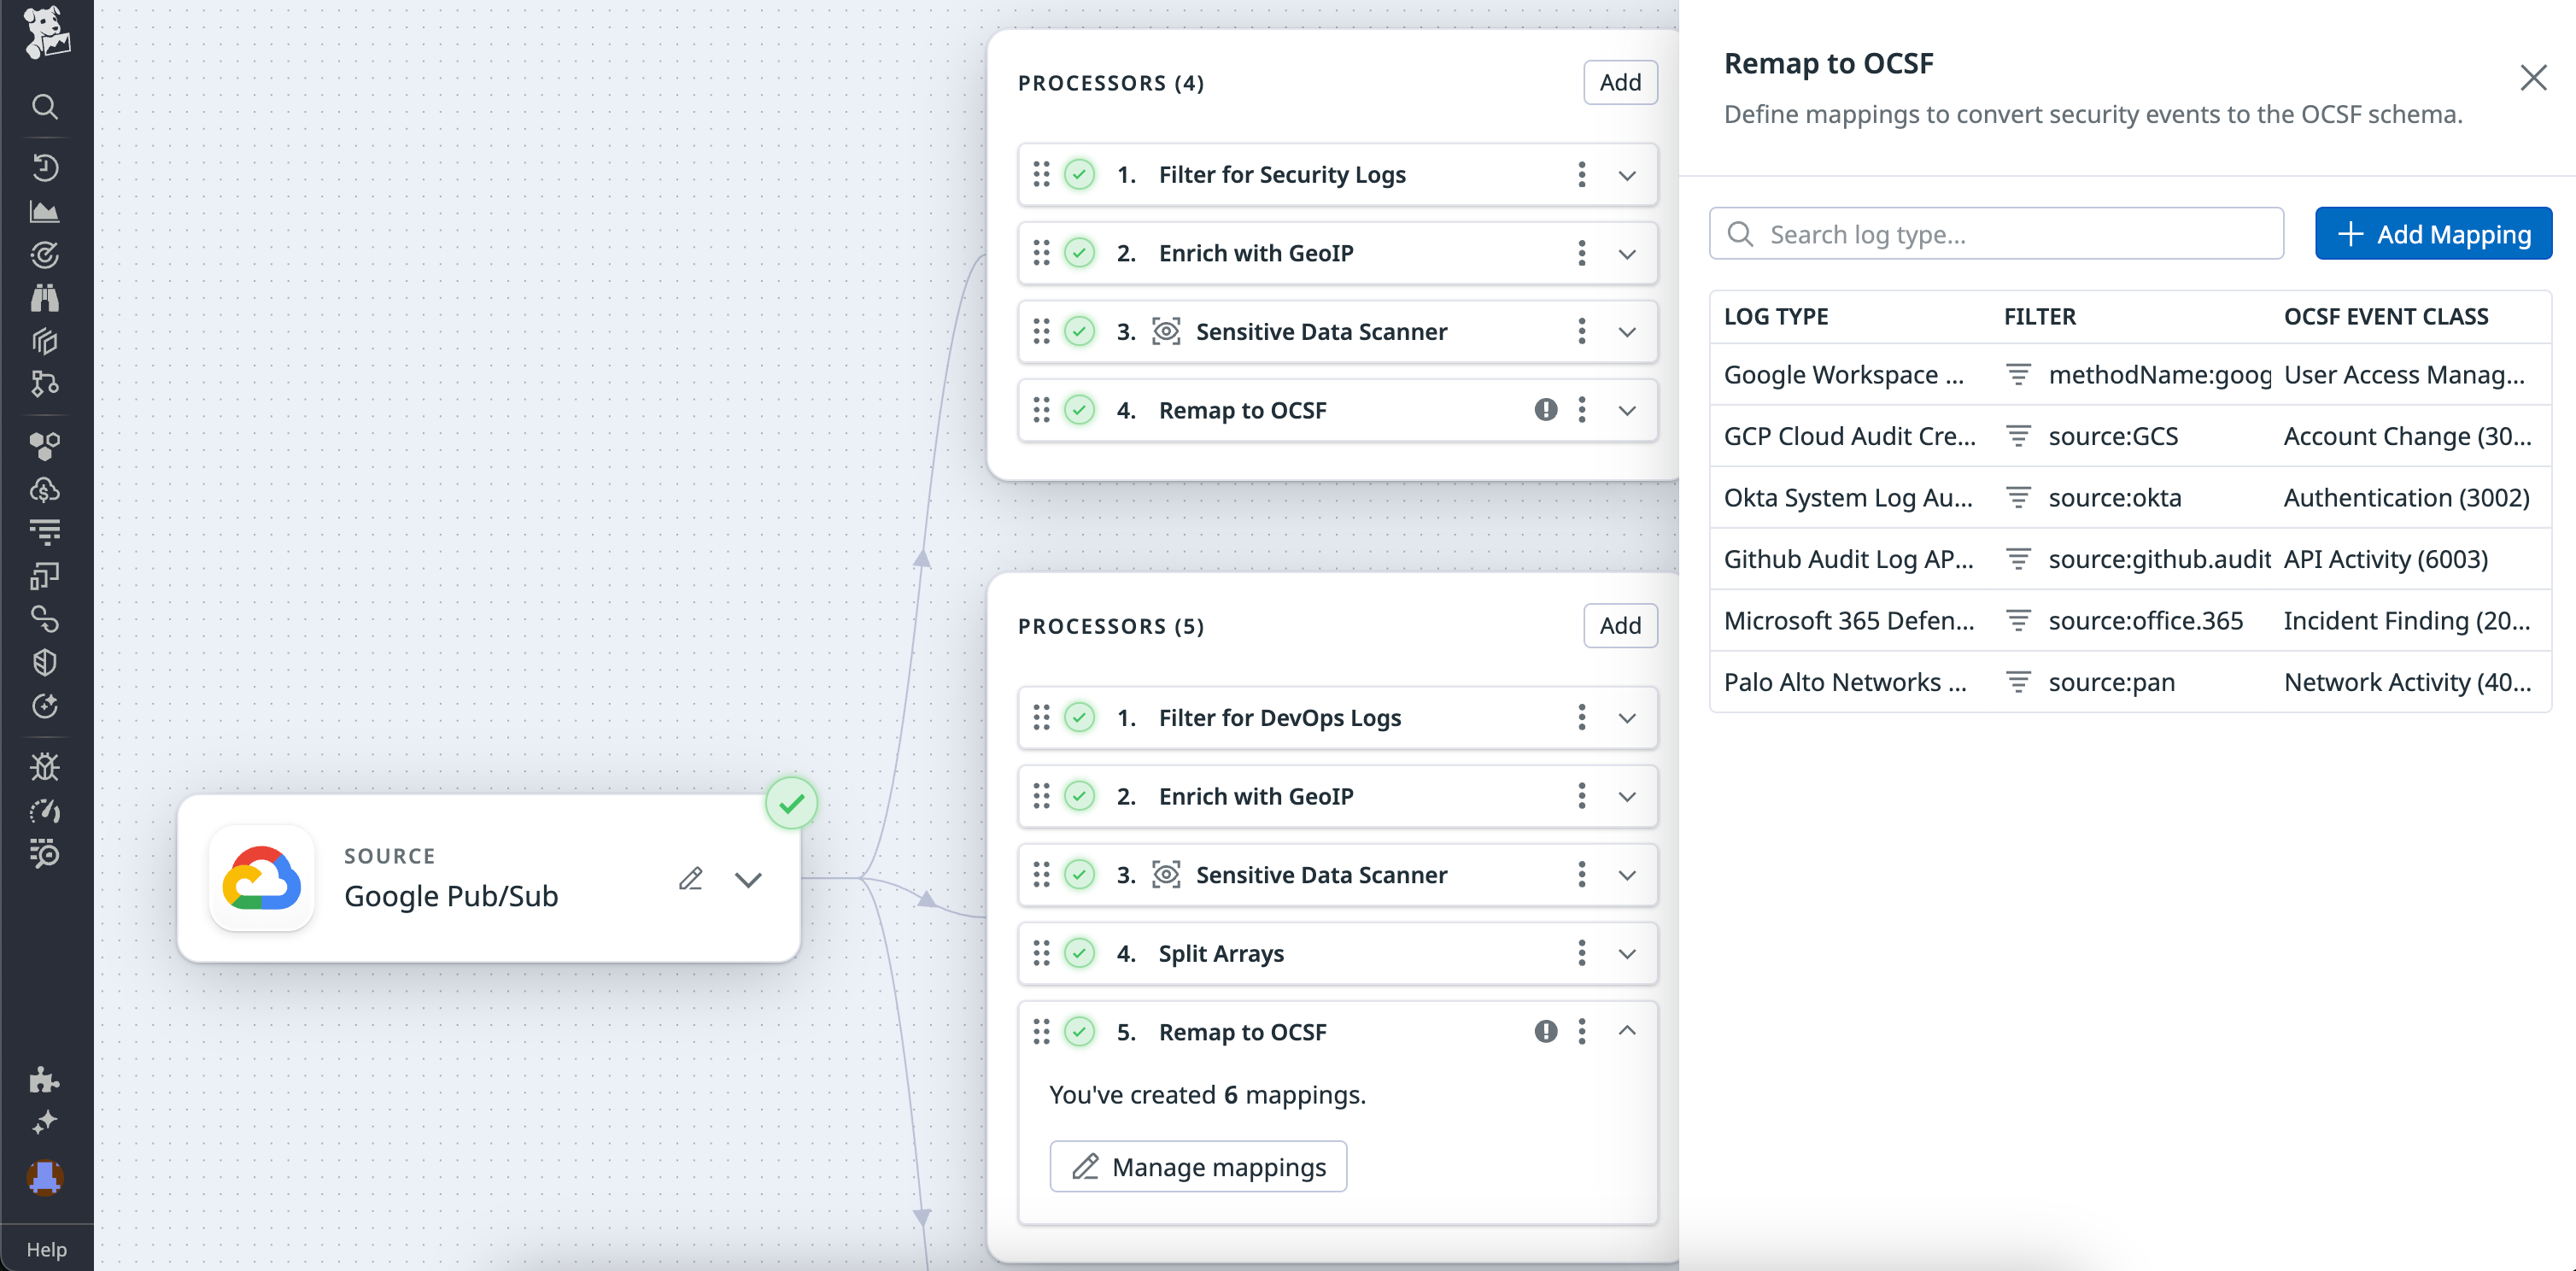Screen dimensions: 2576x1271
Task: Toggle the status check on Enrich with GeoIP step 2
Action: point(1079,253)
